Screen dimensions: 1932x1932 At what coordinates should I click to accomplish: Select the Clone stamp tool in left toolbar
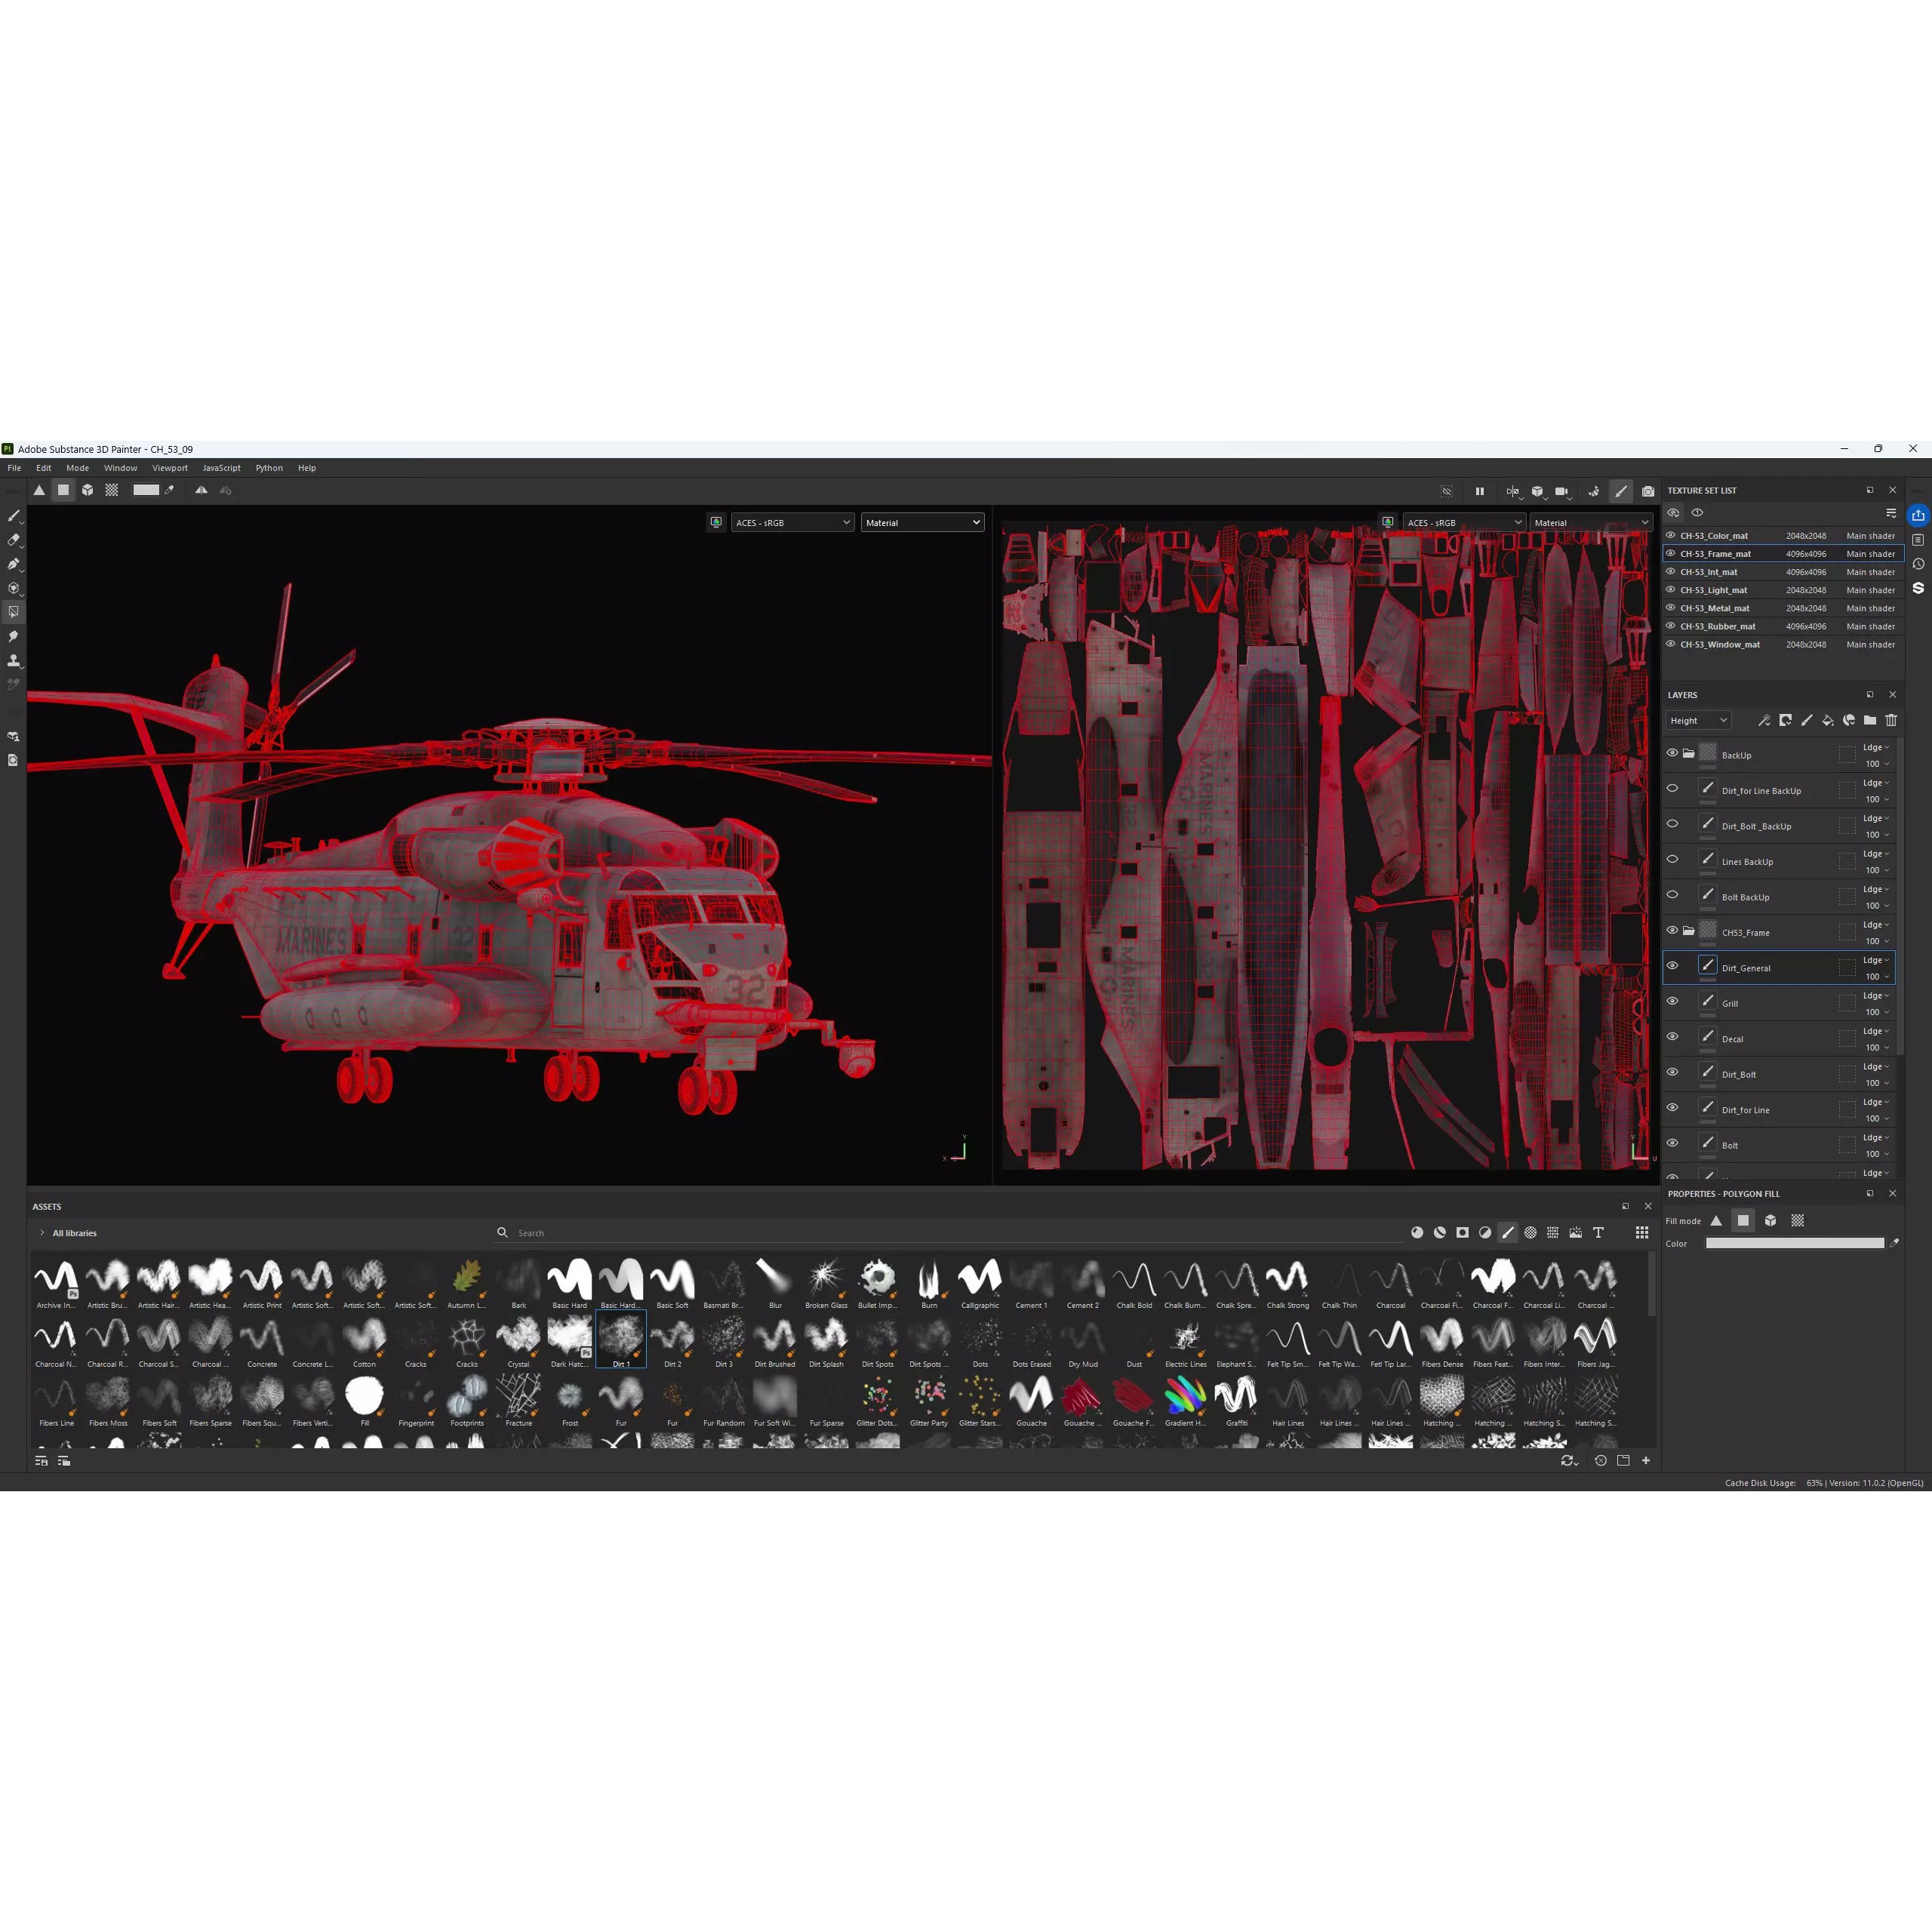[14, 660]
